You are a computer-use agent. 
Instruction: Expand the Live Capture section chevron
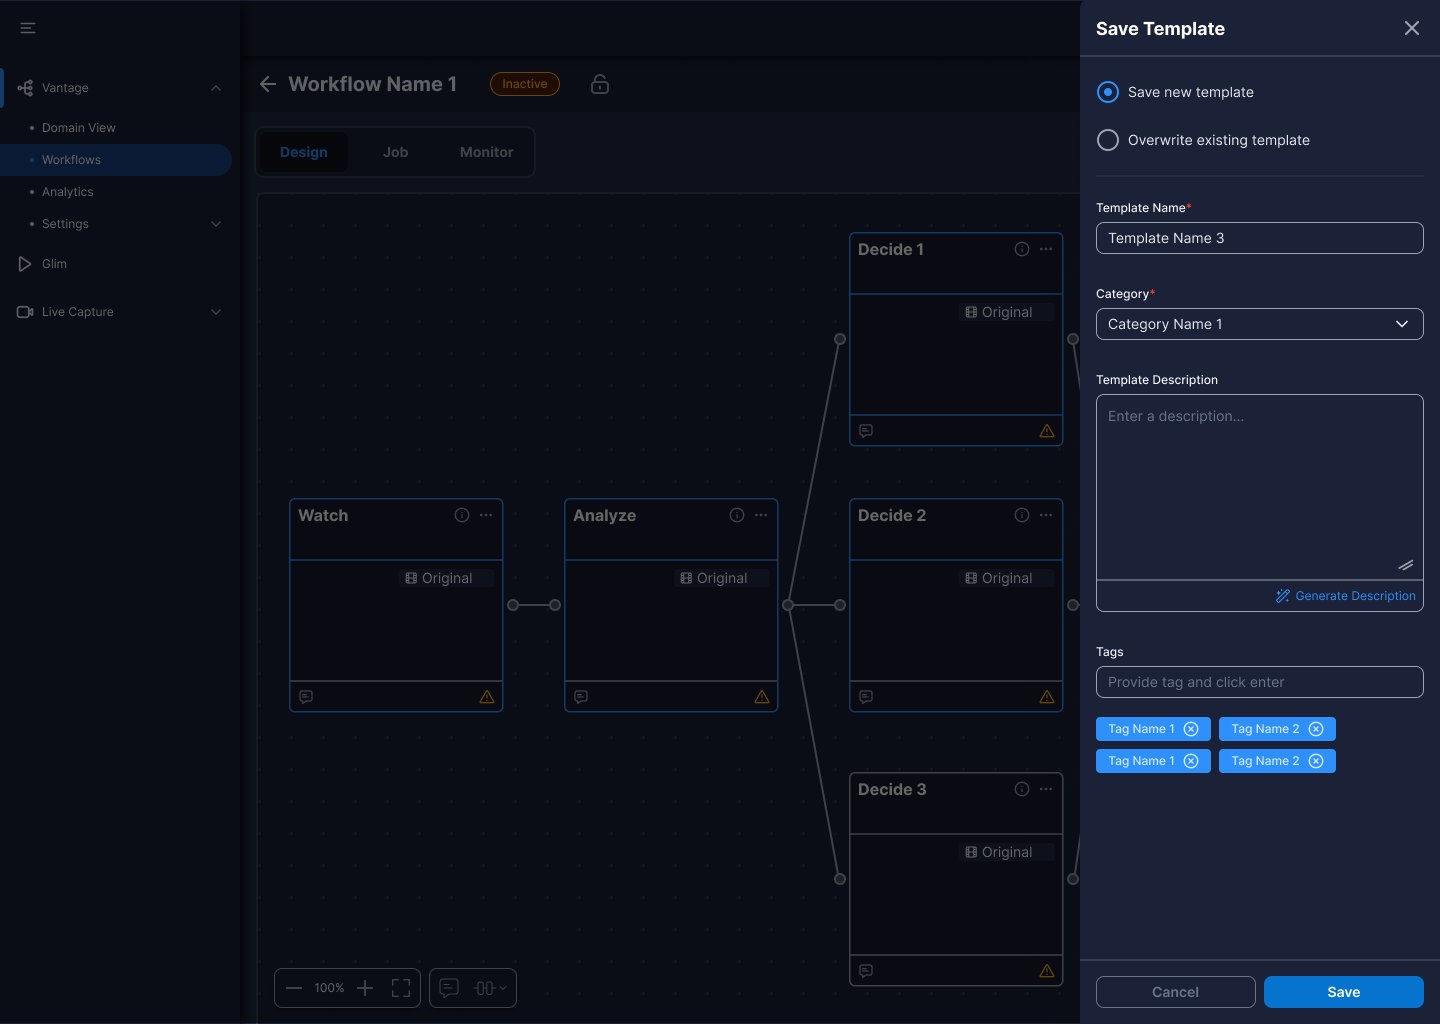tap(216, 312)
